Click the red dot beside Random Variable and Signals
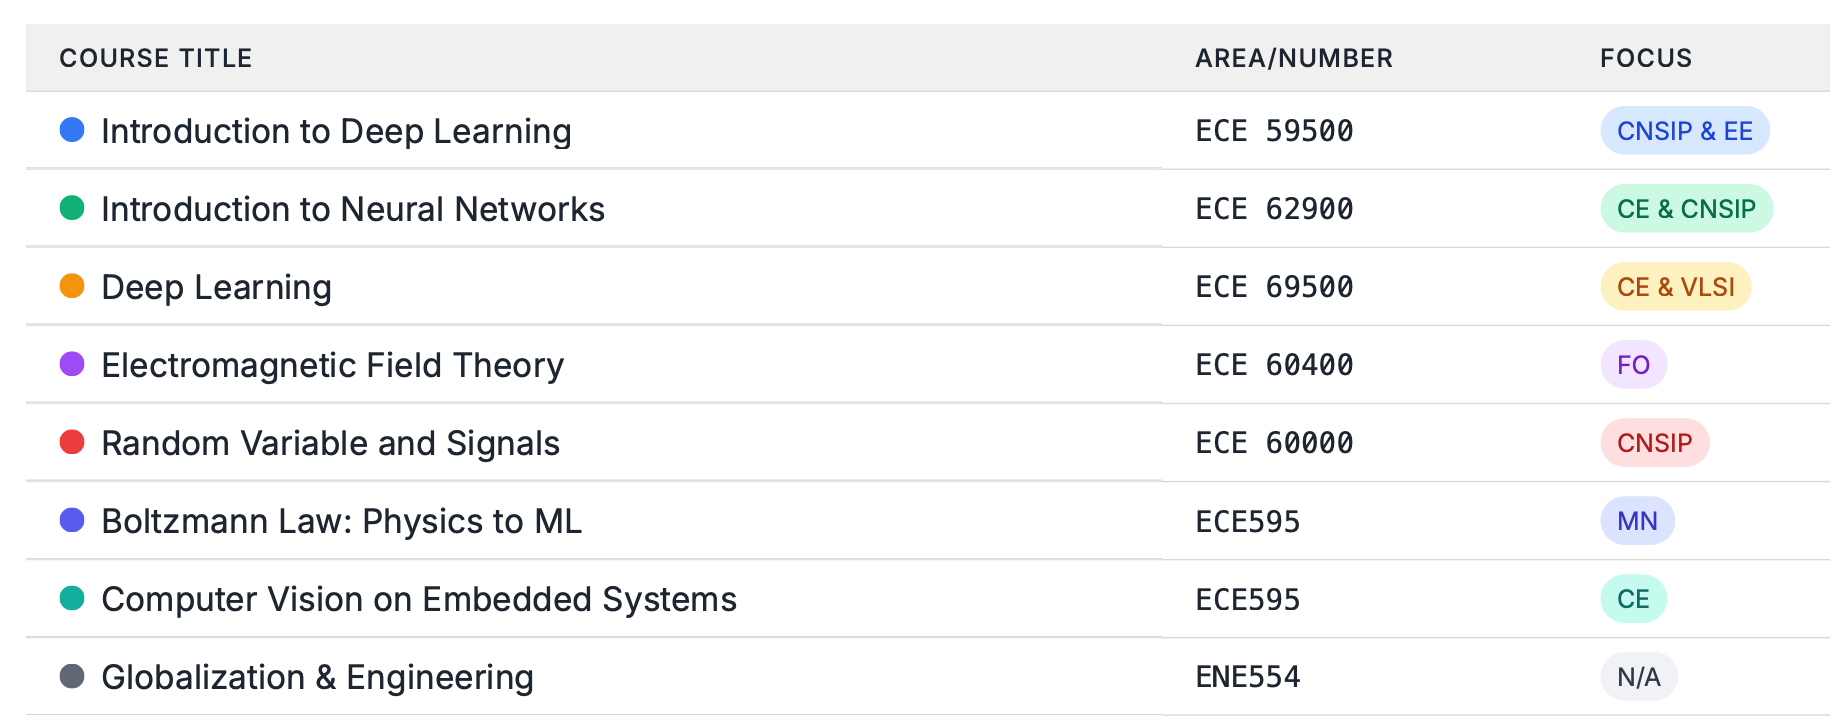 click(x=72, y=442)
